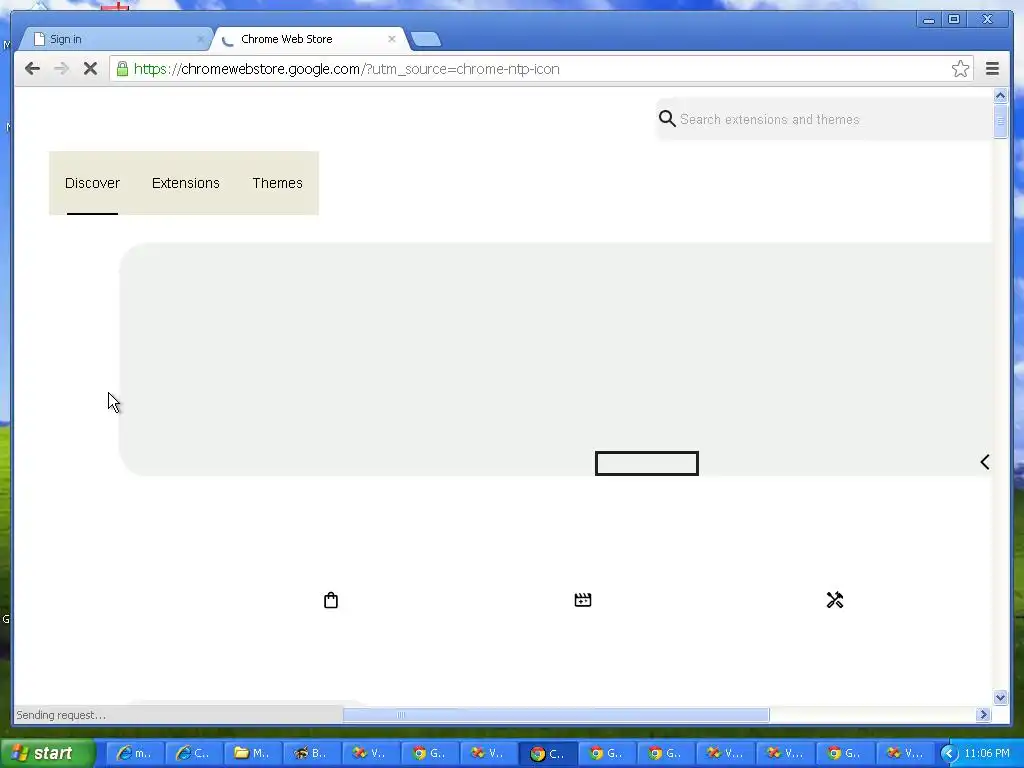Click the green padlock security icon
1024x768 pixels.
(122, 69)
